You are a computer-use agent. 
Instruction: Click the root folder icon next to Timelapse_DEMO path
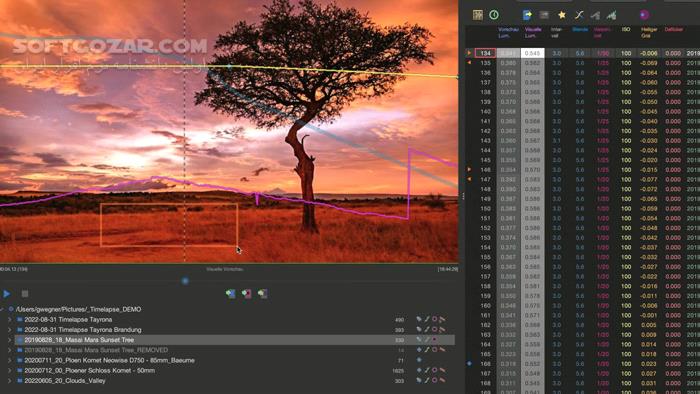point(11,309)
